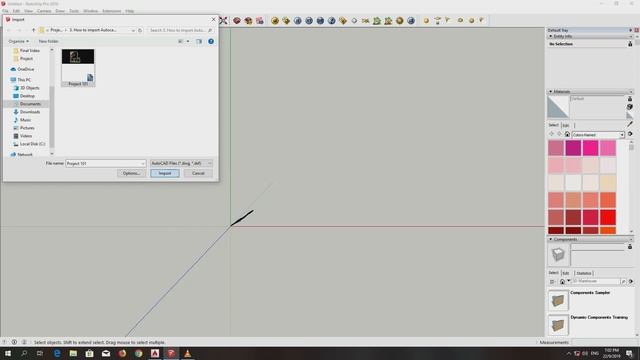Open the Colors-Named library dropdown
640x360 pixels.
click(x=622, y=134)
